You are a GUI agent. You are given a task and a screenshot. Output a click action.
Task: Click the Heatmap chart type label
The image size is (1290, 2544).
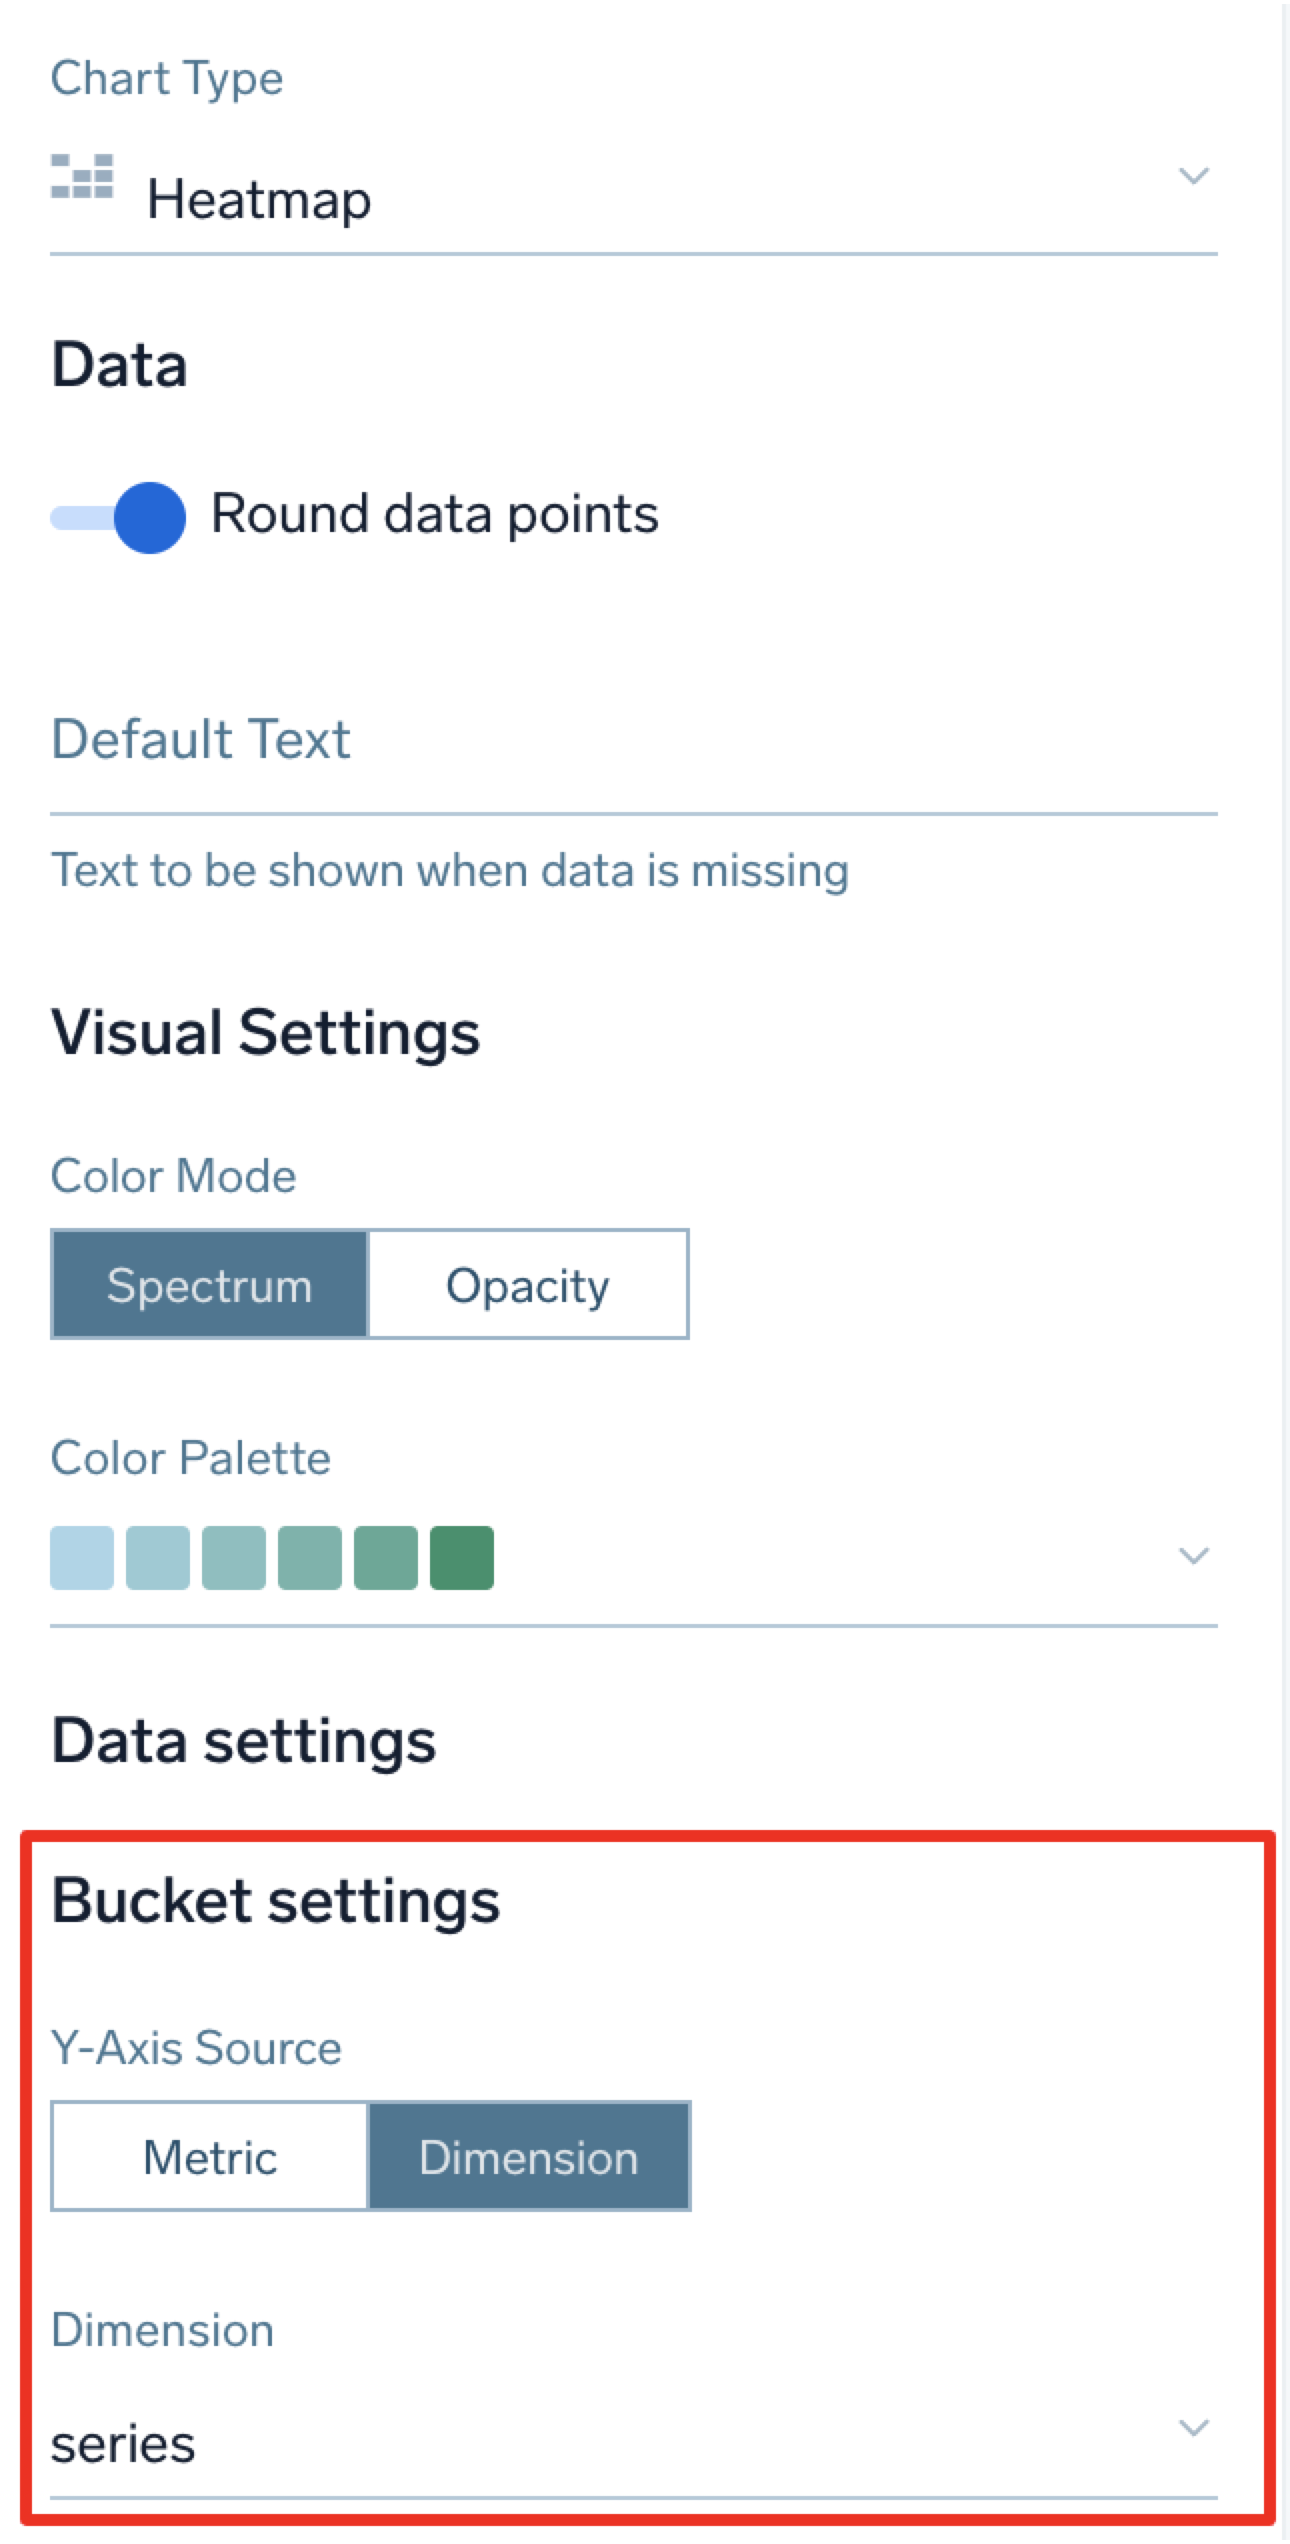click(x=259, y=199)
